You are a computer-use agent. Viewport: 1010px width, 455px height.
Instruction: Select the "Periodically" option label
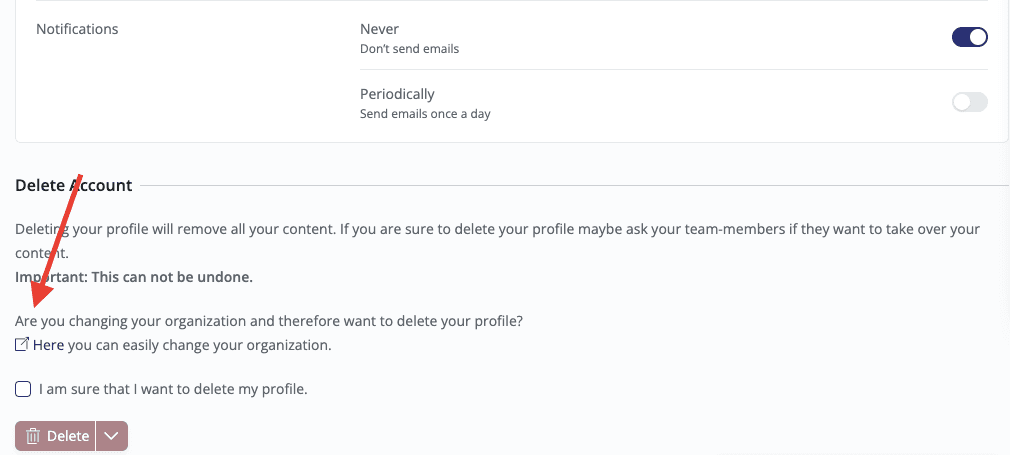tap(397, 94)
